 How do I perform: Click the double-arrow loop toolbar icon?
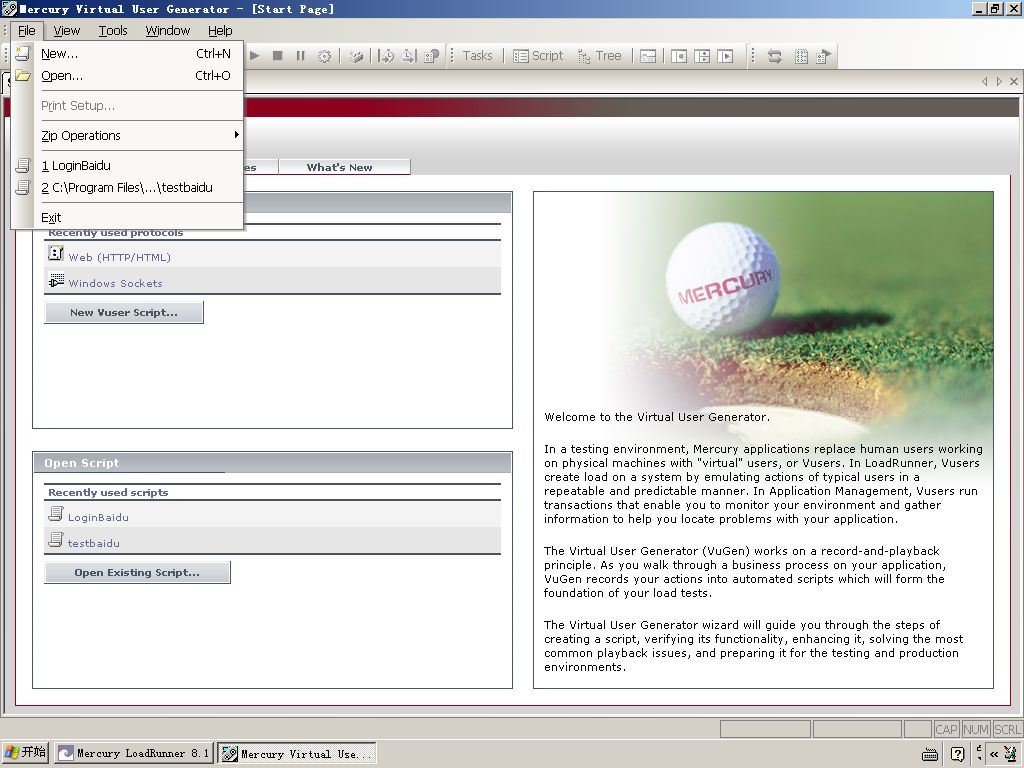775,56
